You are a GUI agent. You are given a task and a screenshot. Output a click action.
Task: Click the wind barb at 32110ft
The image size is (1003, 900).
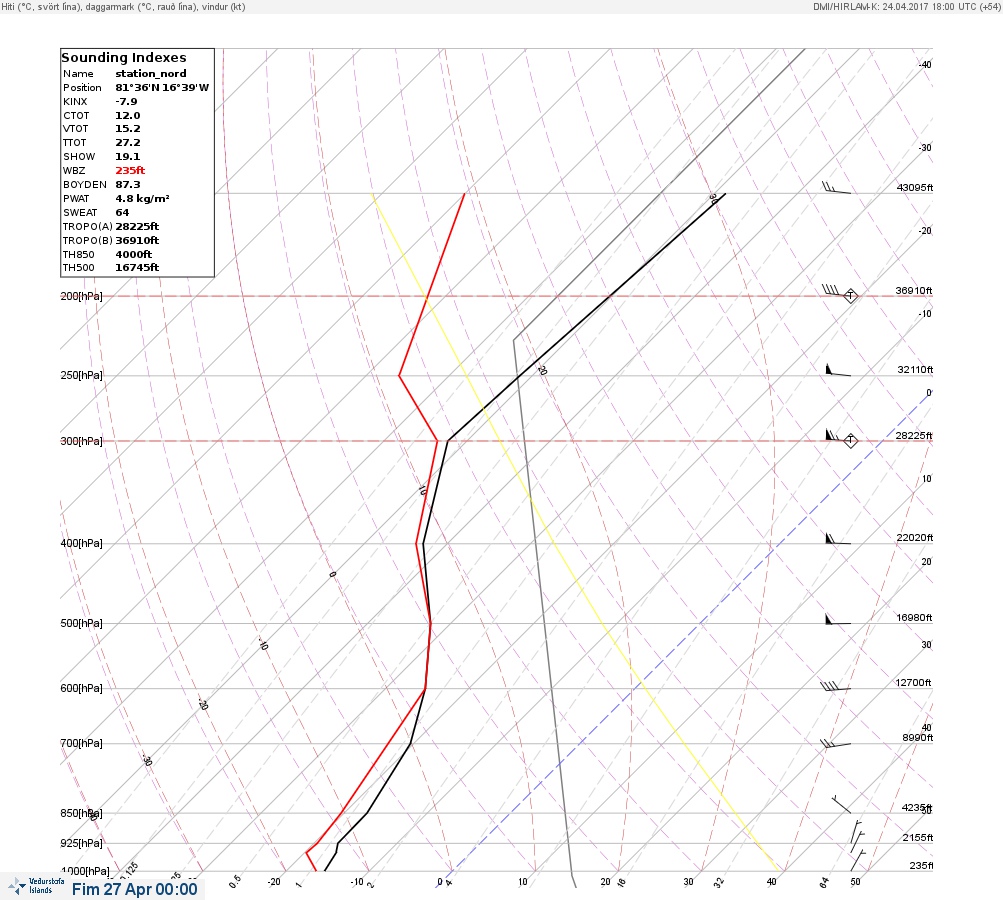point(838,370)
